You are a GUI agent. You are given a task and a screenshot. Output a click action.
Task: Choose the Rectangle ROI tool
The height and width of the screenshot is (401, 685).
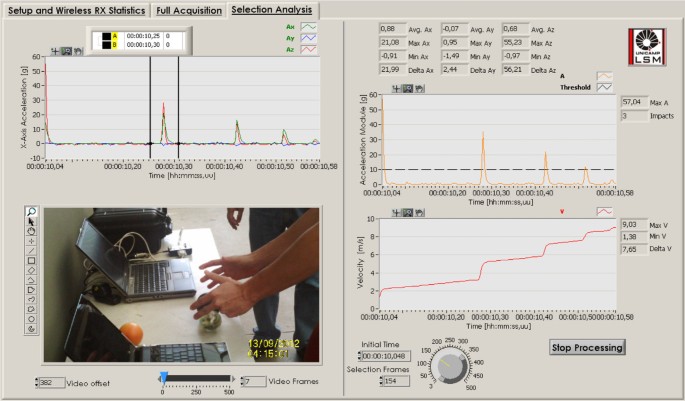pos(31,261)
